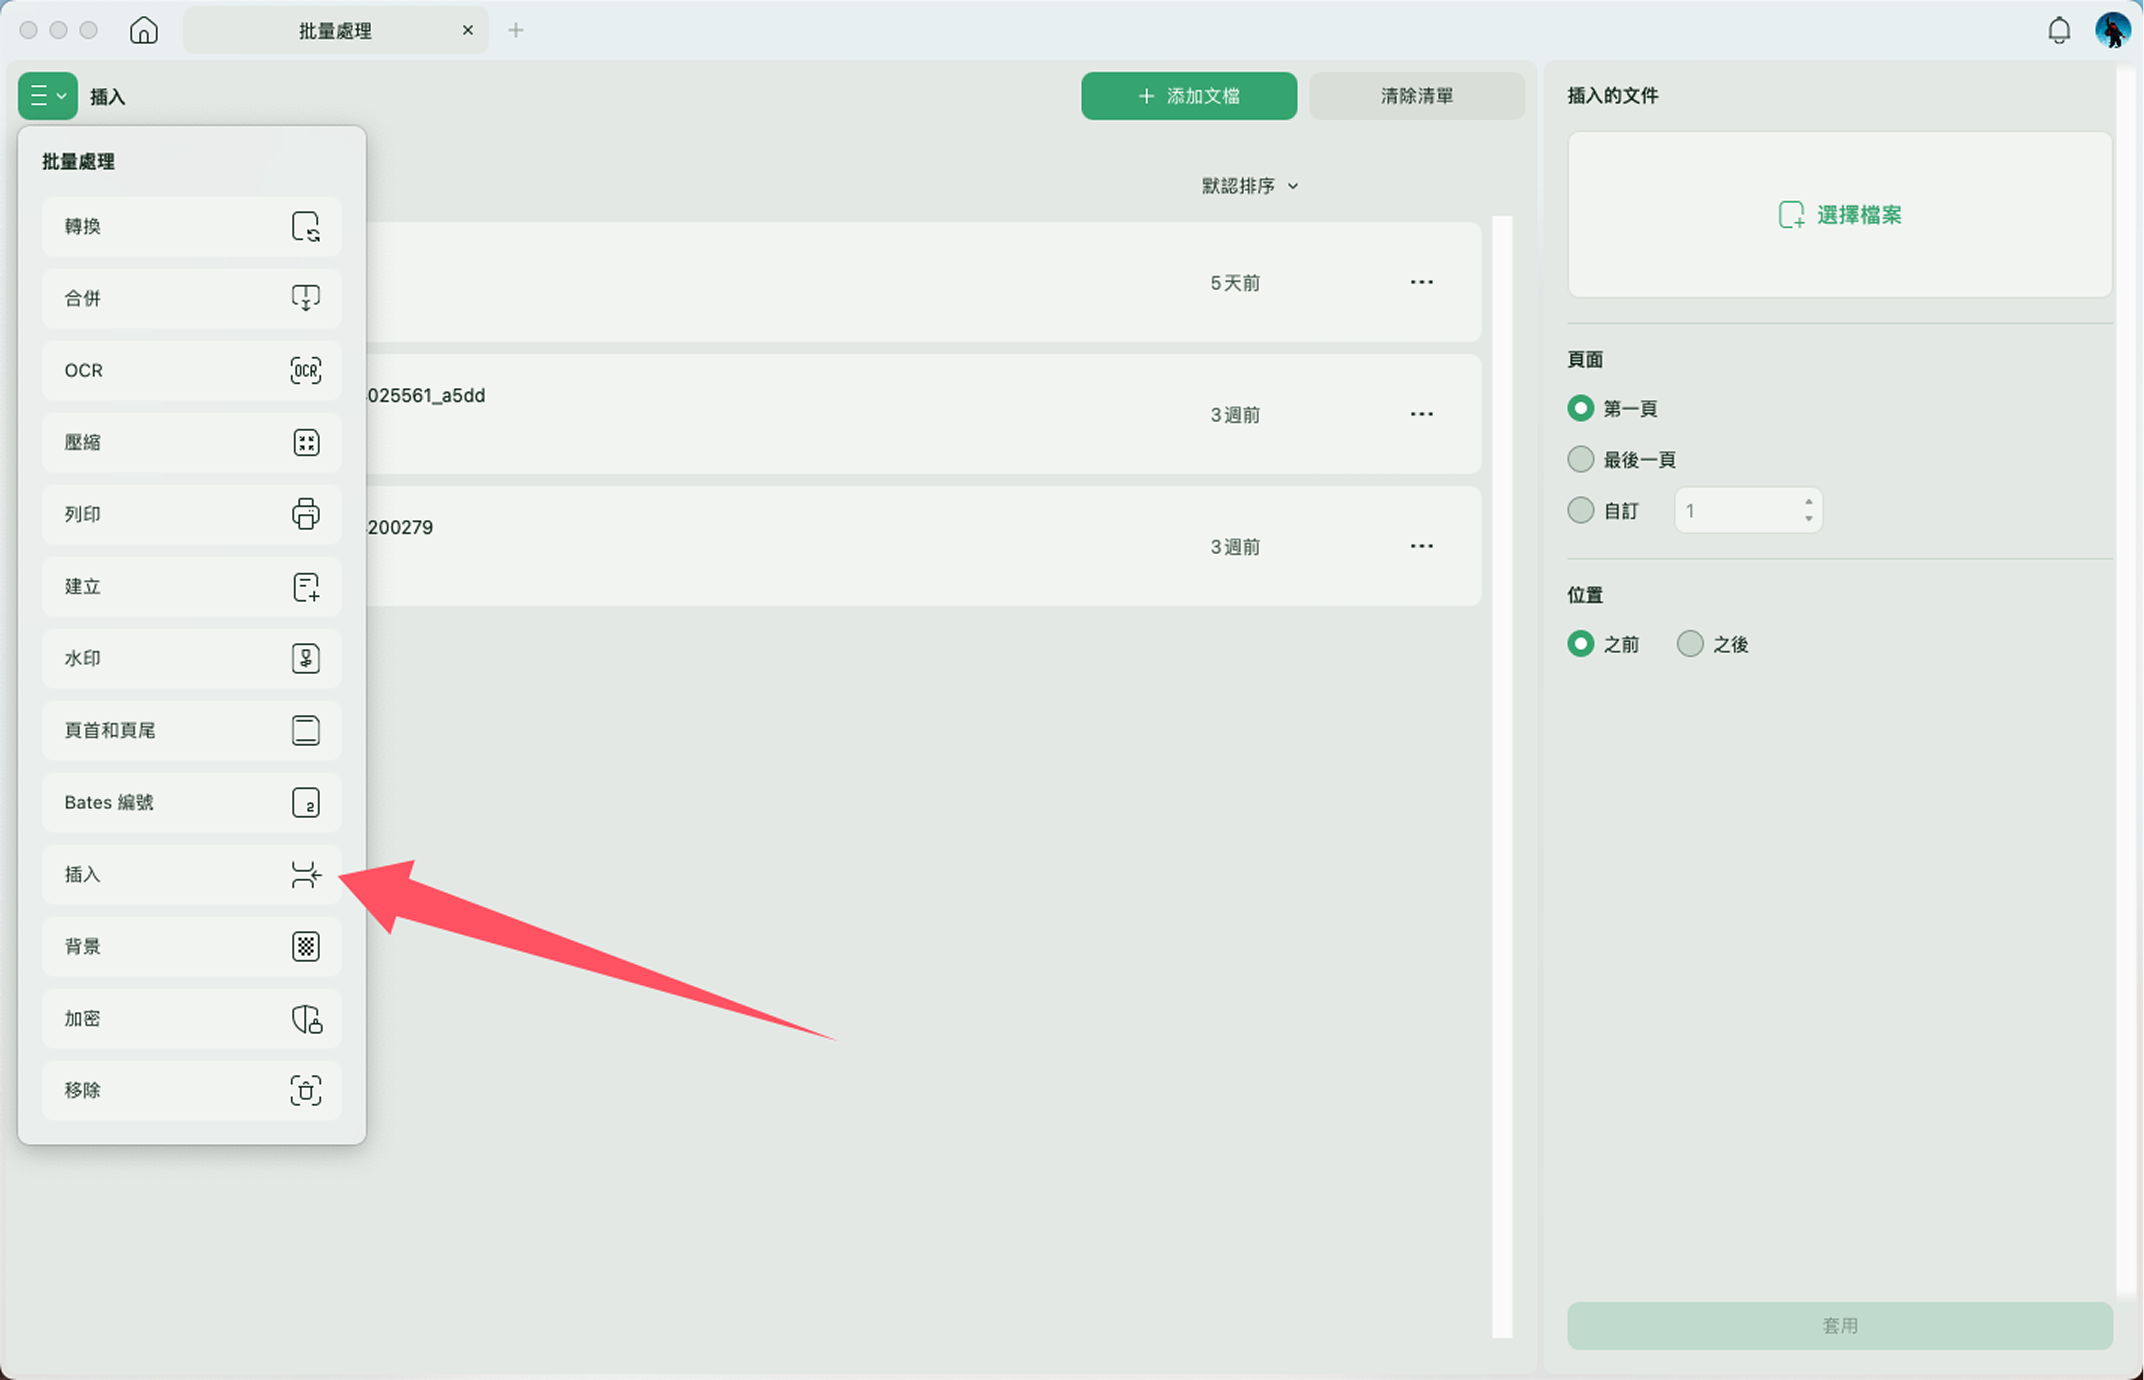This screenshot has height=1380, width=2144.
Task: Select 之前 position radio button
Action: tap(1580, 643)
